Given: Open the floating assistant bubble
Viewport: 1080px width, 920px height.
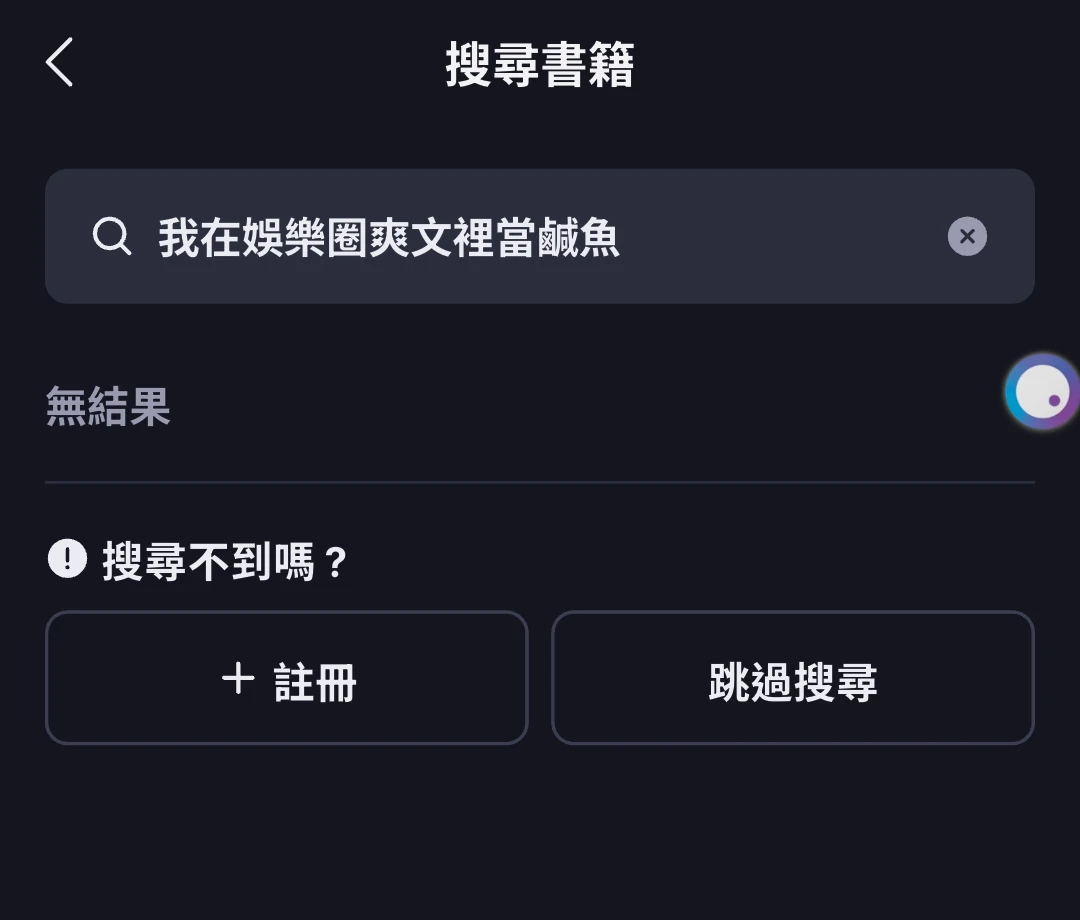Looking at the screenshot, I should click(x=1043, y=392).
